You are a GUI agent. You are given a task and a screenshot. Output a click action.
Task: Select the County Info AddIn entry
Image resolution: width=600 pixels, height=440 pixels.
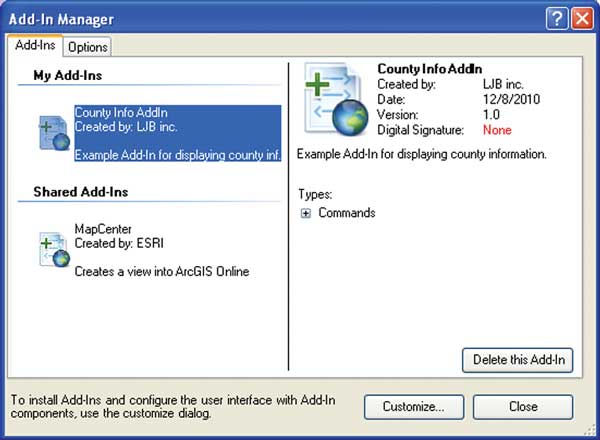178,134
